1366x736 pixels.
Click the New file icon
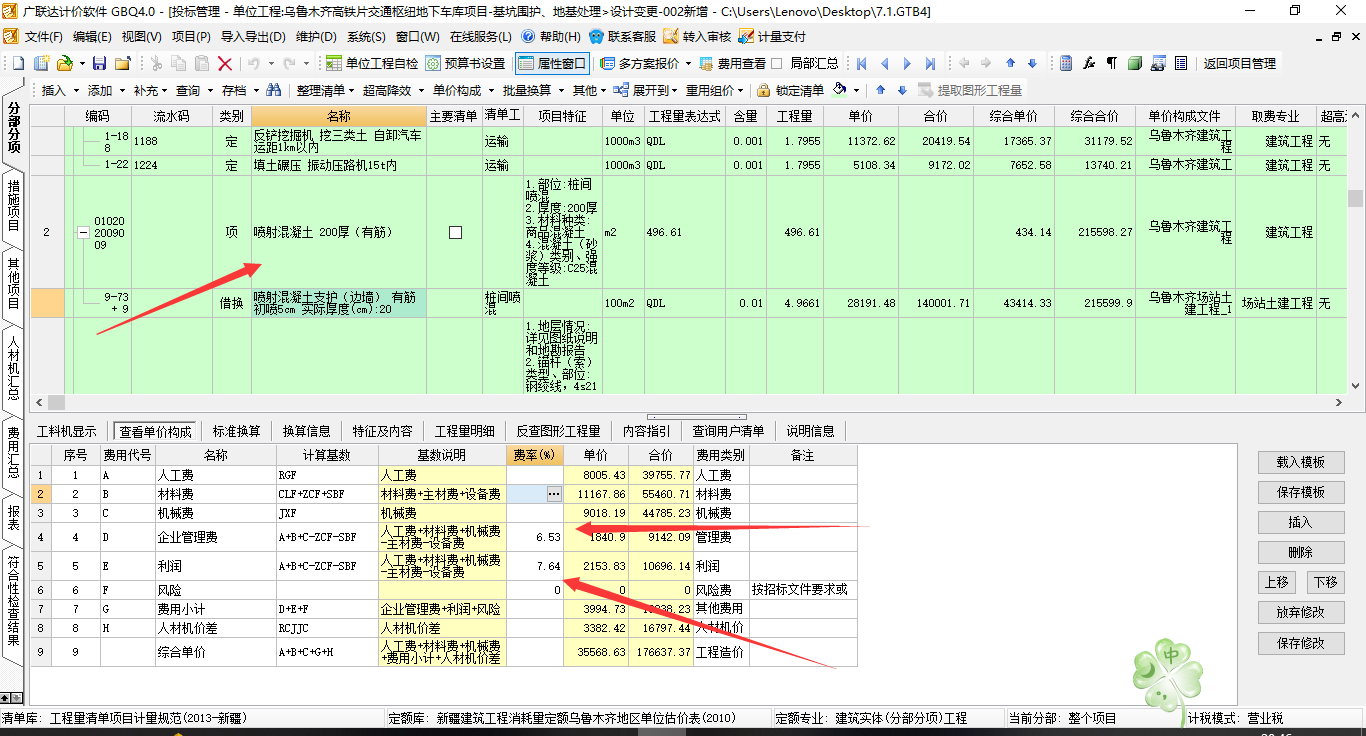(18, 63)
